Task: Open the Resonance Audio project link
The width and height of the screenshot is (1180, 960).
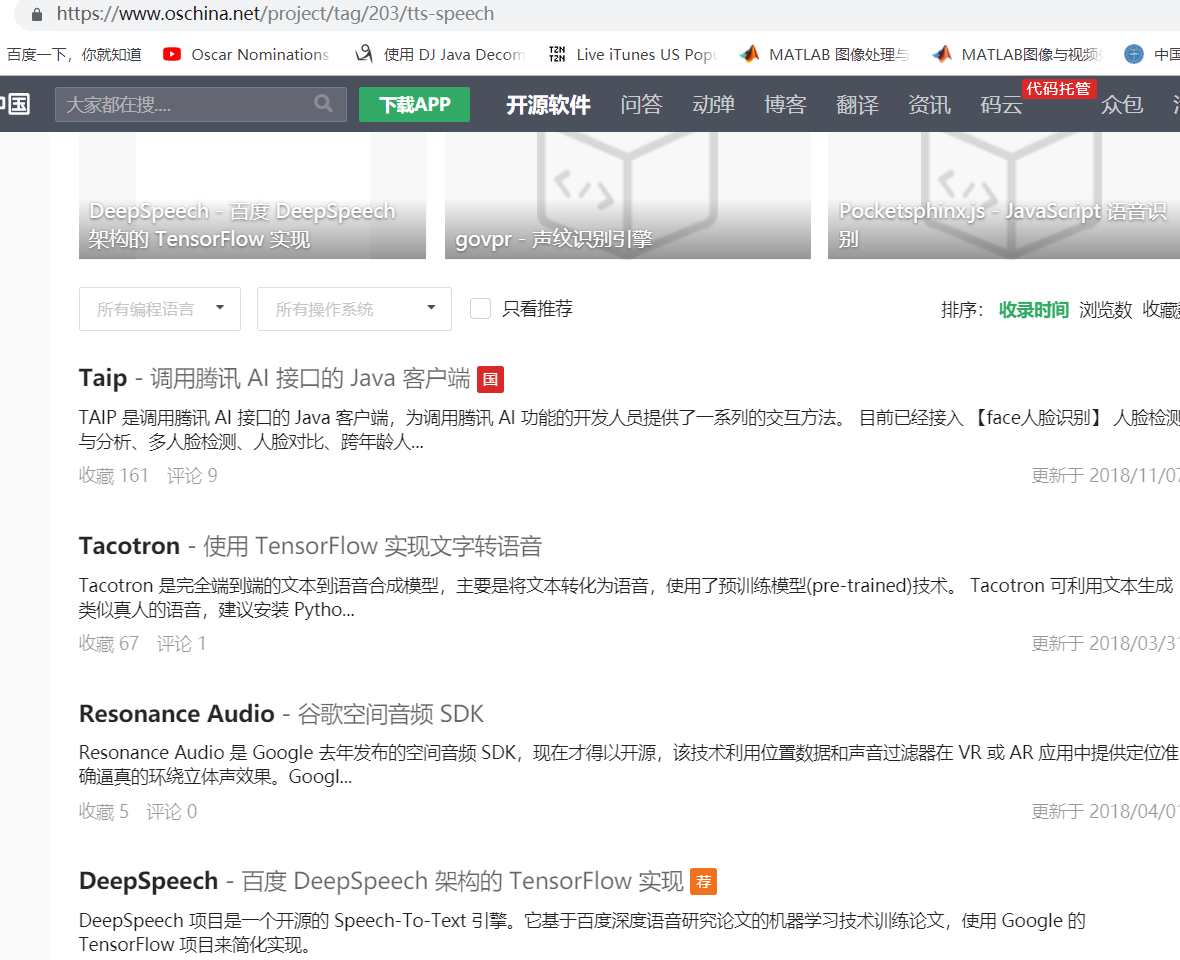Action: (281, 713)
